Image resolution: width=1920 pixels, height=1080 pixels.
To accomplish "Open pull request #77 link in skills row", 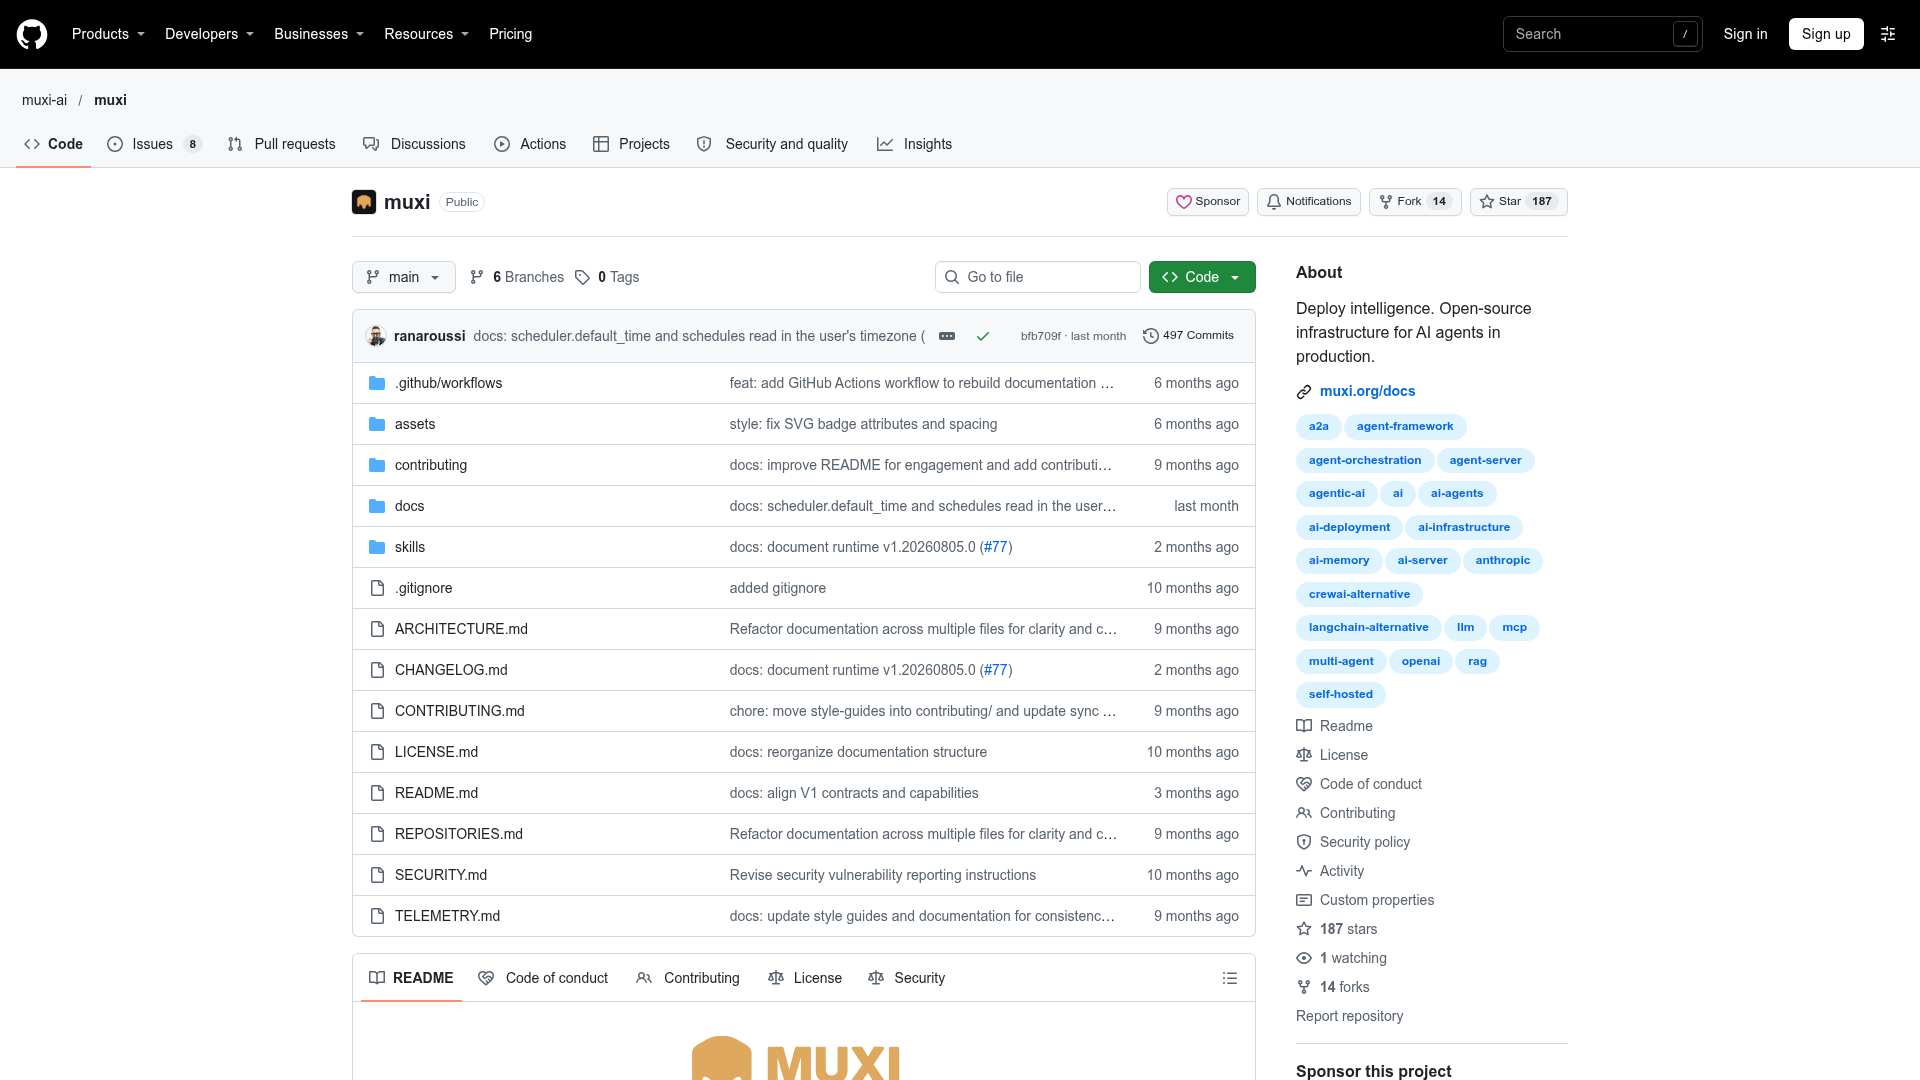I will point(995,547).
